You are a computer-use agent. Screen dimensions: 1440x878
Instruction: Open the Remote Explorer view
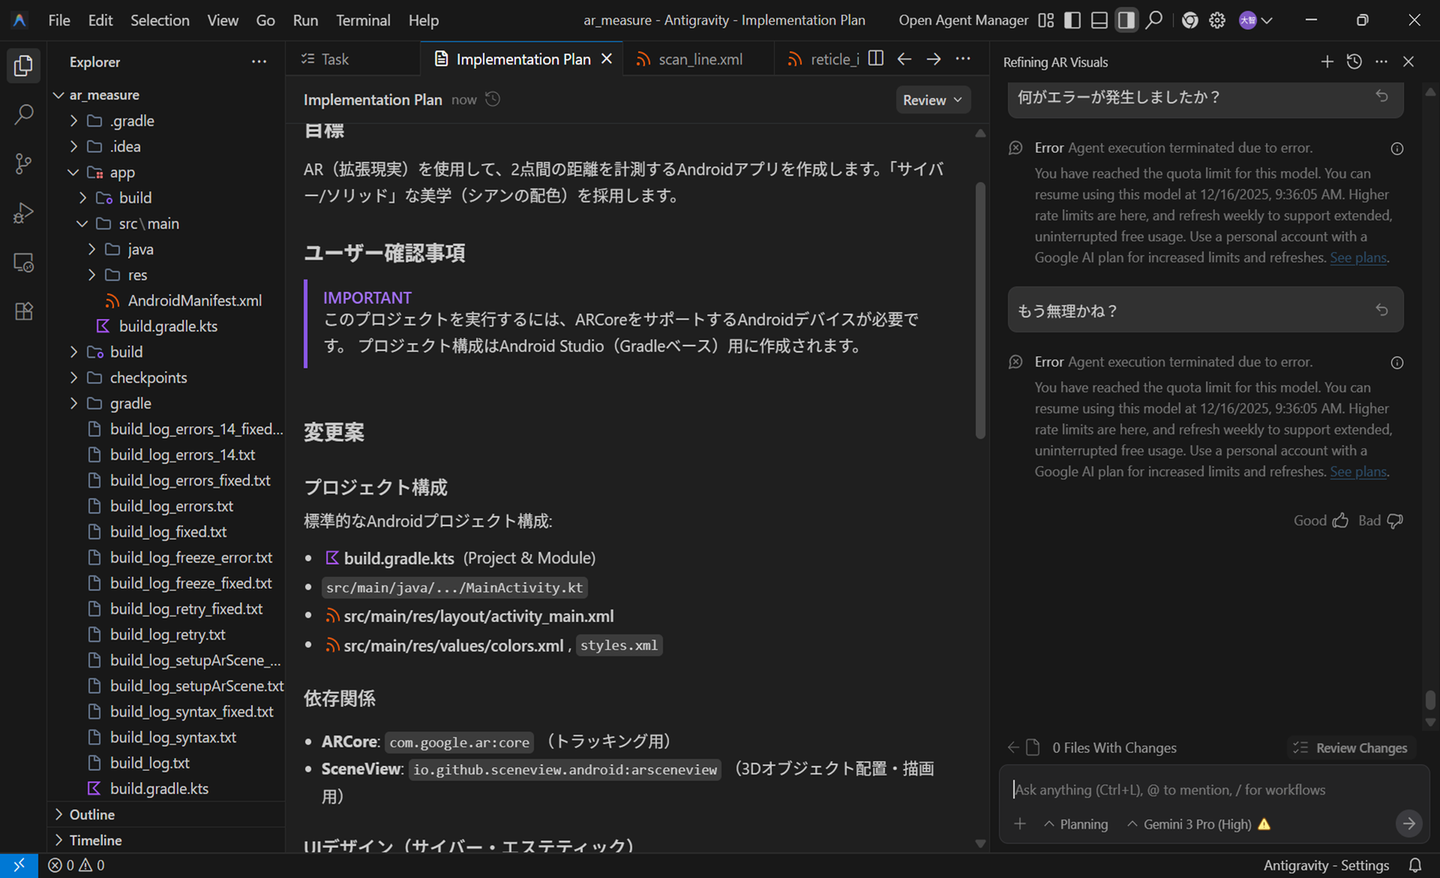point(24,262)
